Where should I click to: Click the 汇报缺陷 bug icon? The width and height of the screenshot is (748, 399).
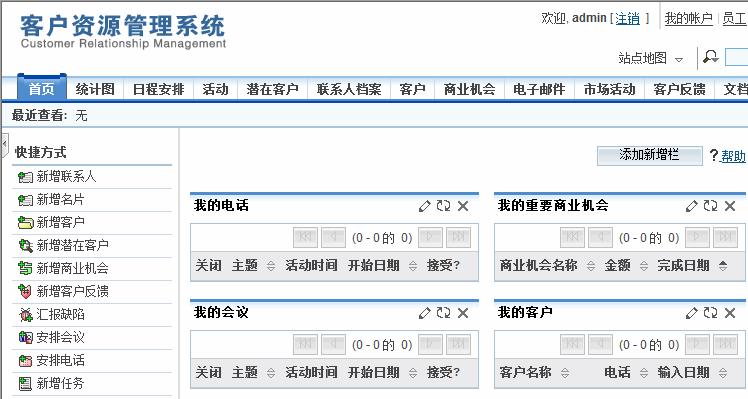[x=25, y=315]
